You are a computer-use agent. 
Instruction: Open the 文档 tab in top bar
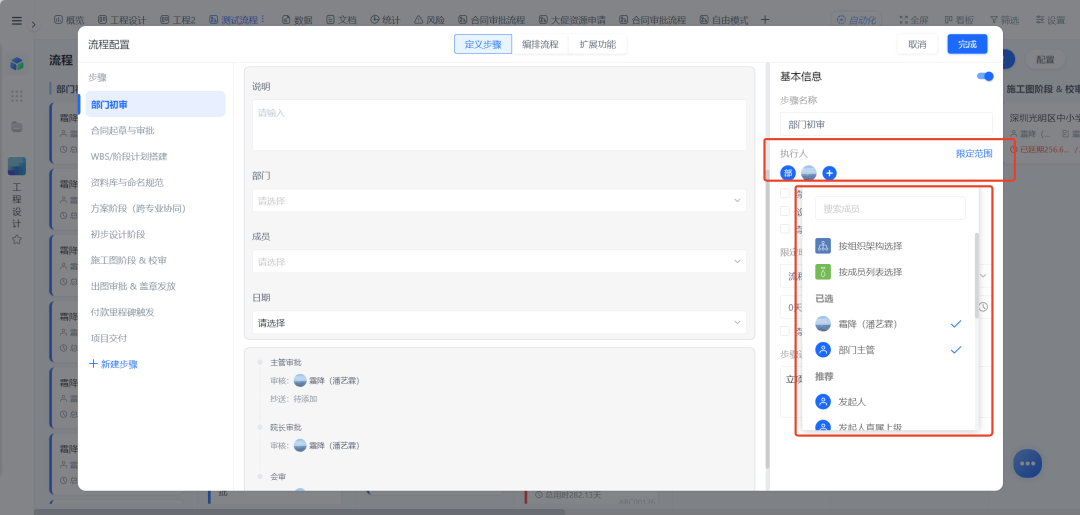point(342,20)
